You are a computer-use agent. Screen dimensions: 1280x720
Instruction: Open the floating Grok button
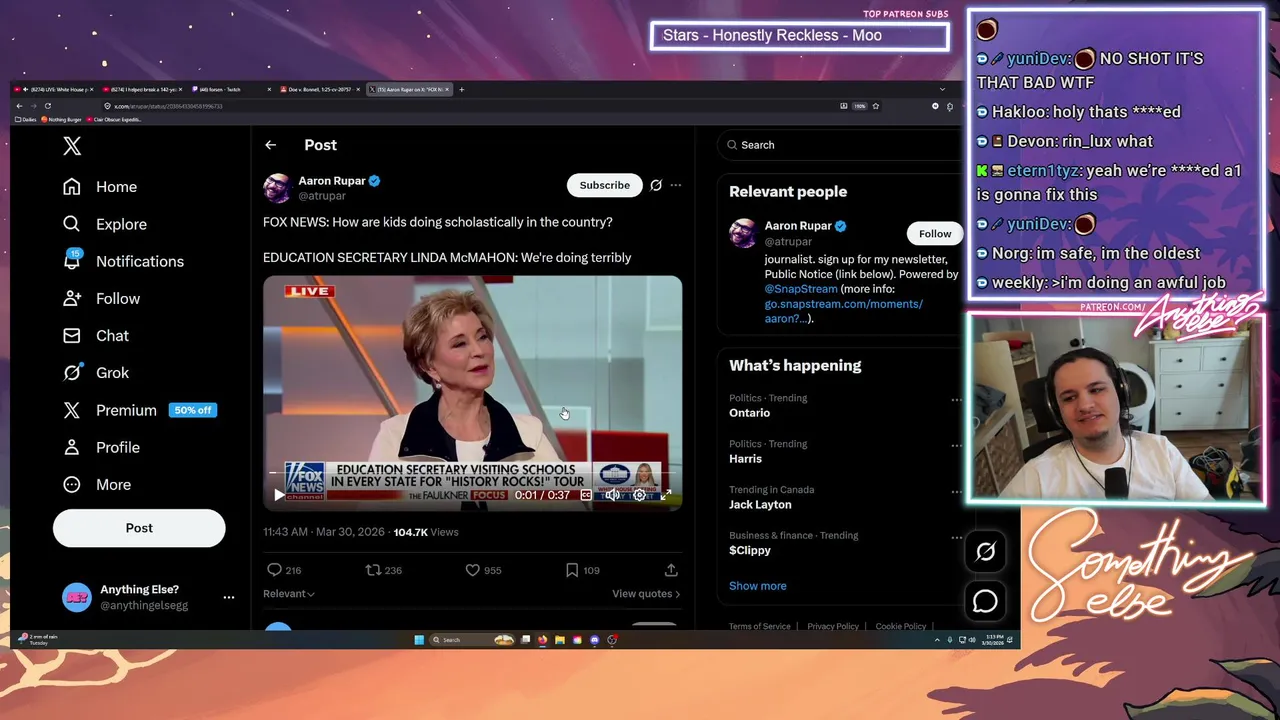(985, 552)
